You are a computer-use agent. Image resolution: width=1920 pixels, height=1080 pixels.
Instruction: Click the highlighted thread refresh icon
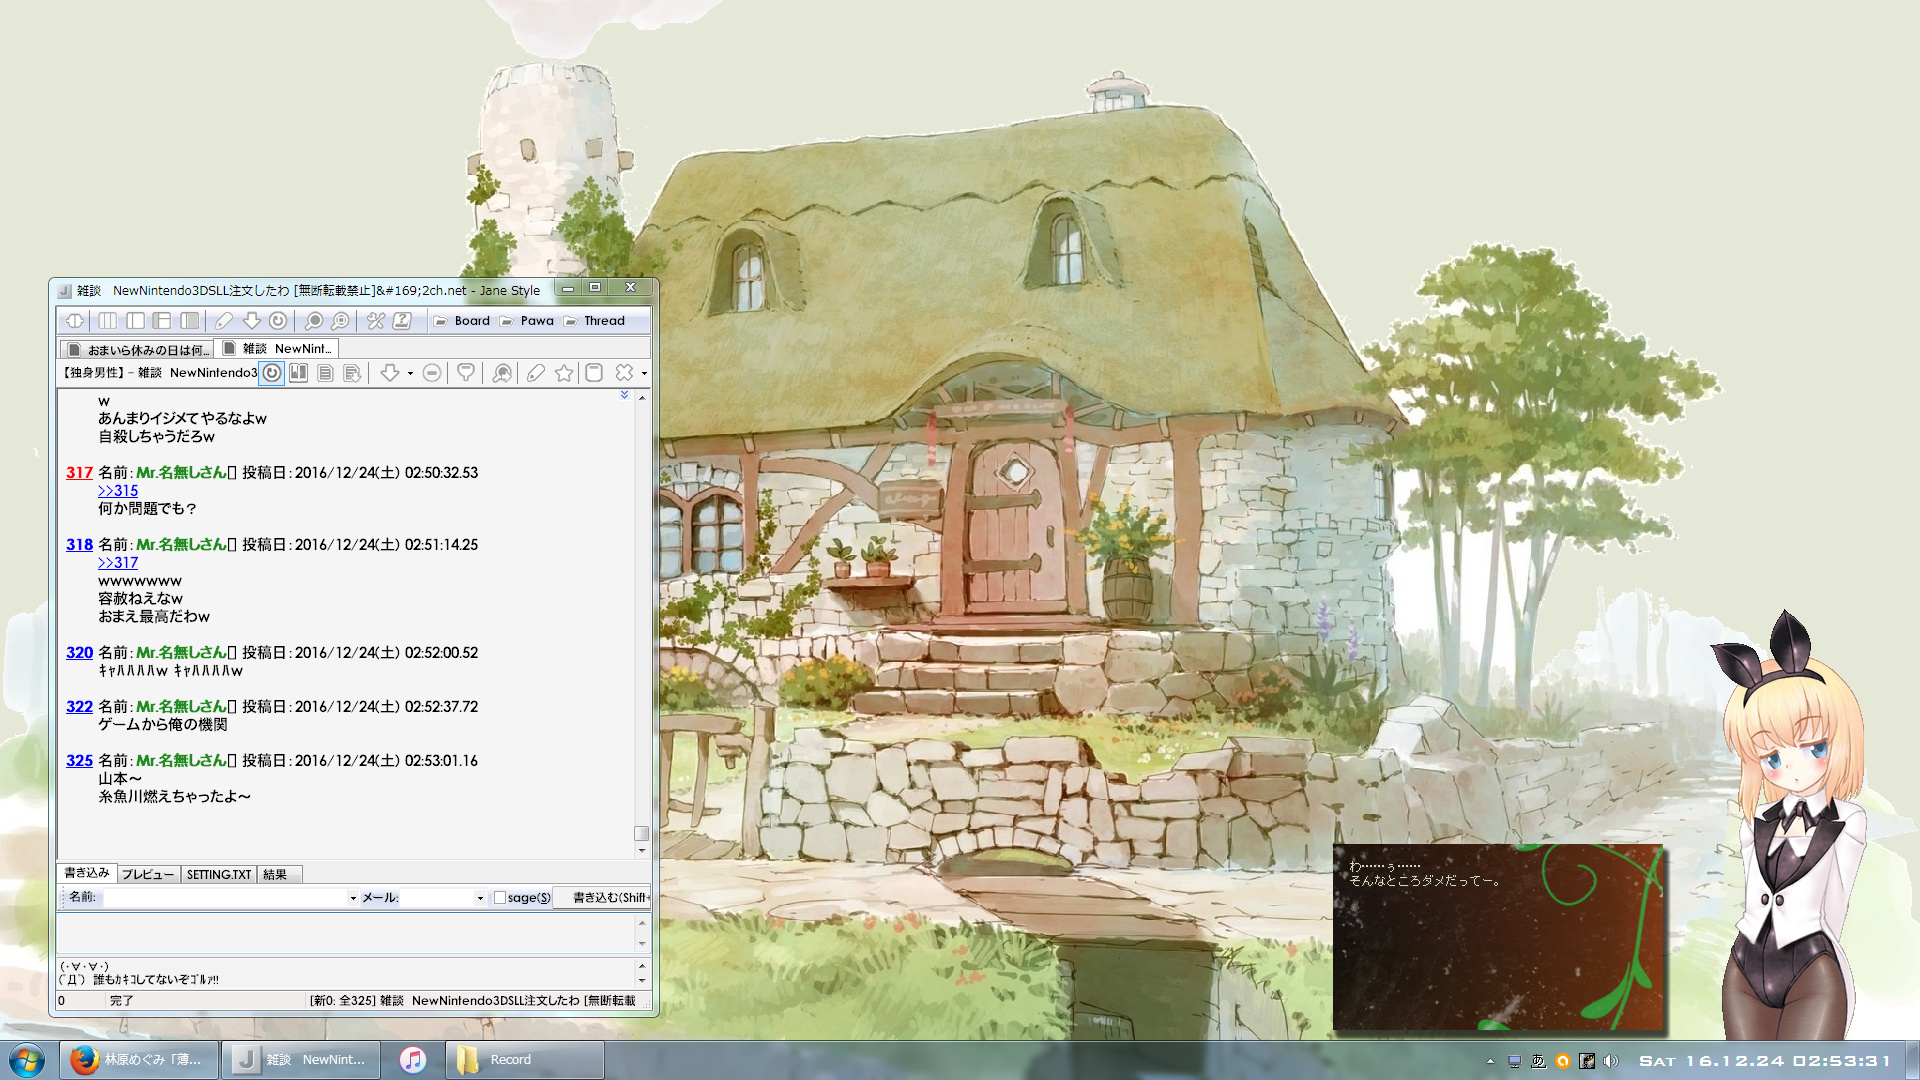[x=271, y=373]
